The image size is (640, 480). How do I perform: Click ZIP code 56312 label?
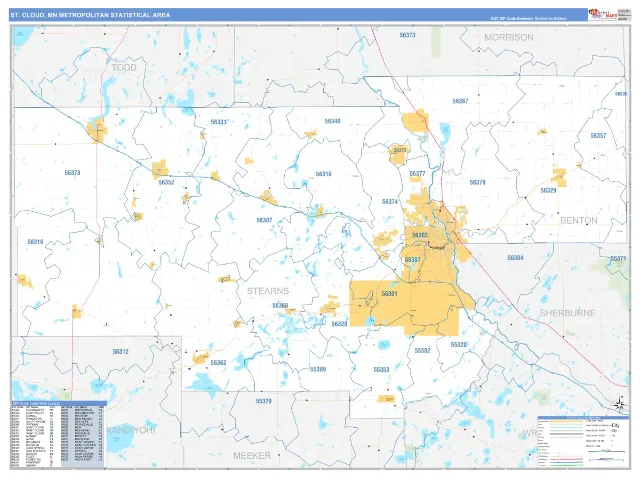coord(120,352)
